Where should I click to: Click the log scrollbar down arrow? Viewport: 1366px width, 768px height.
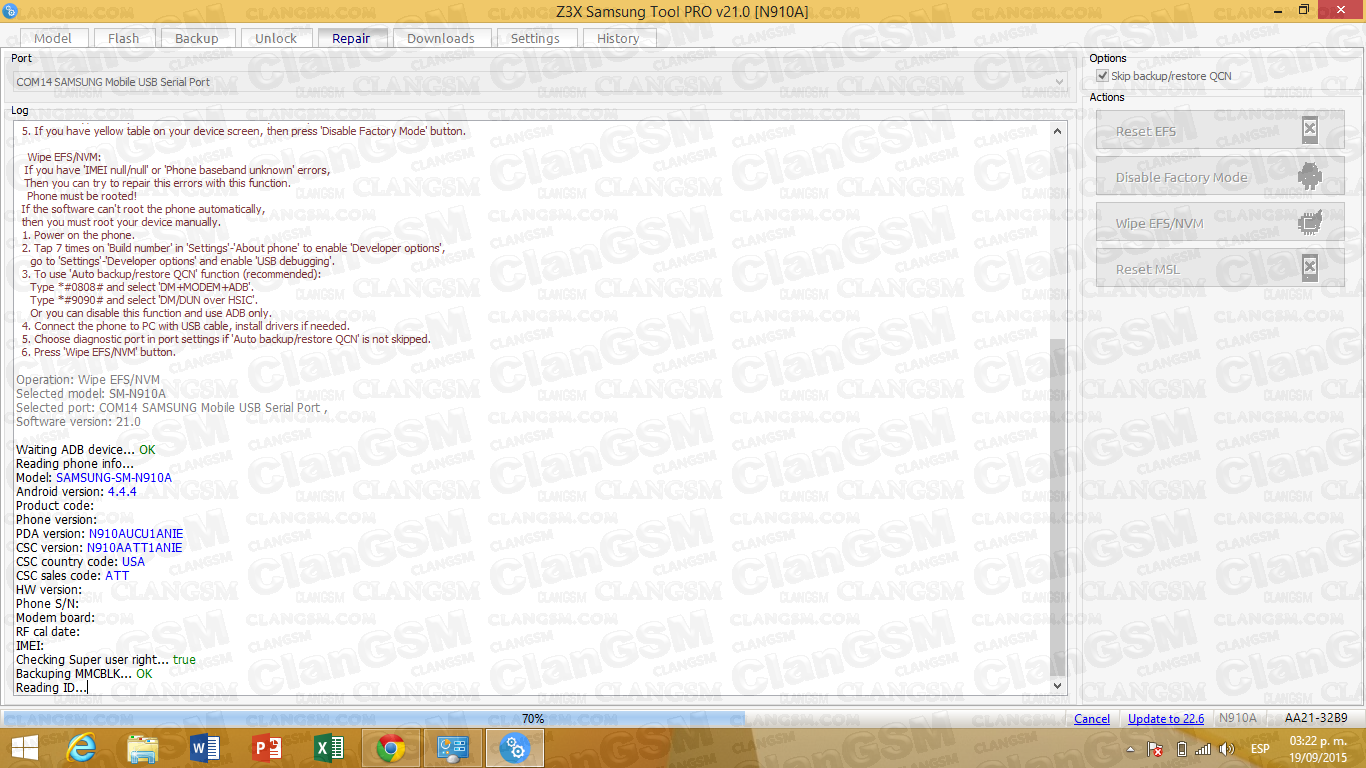click(x=1057, y=687)
